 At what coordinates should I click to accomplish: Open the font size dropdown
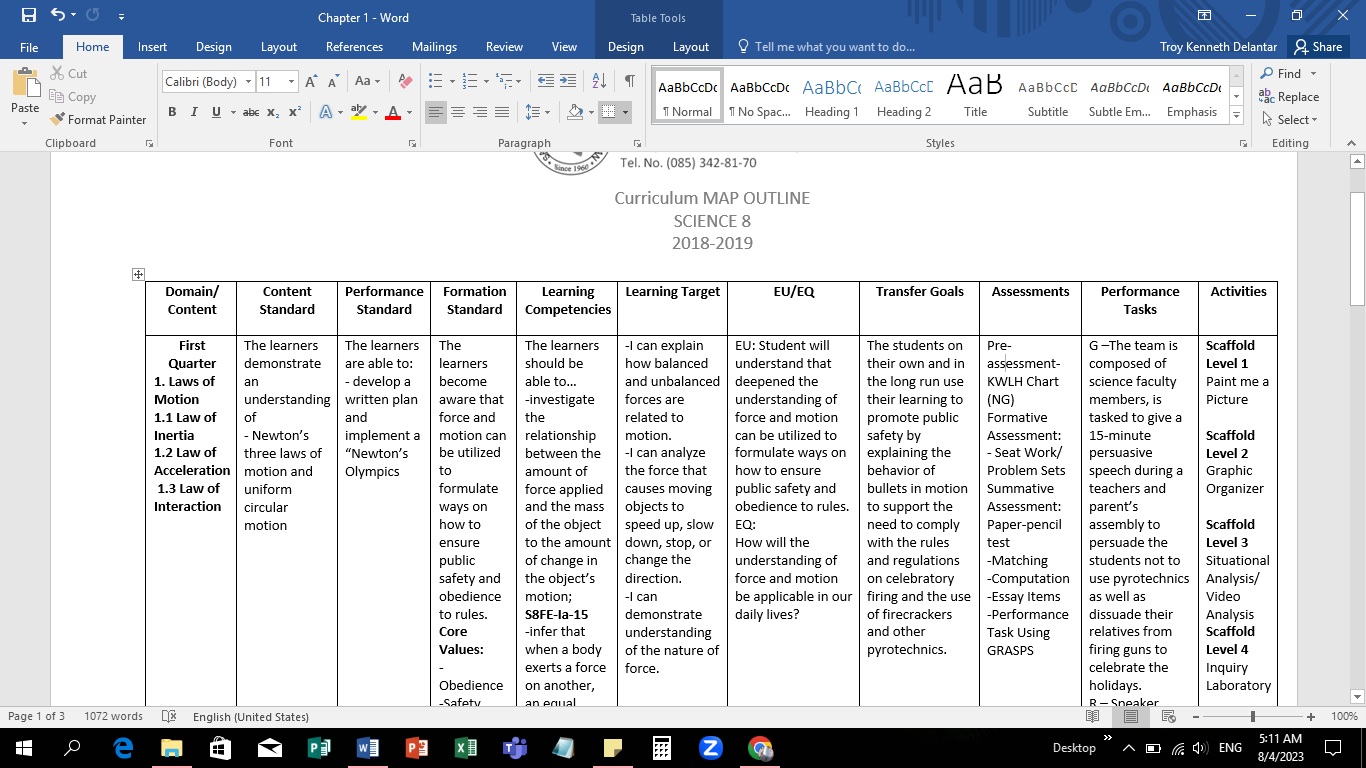(291, 81)
